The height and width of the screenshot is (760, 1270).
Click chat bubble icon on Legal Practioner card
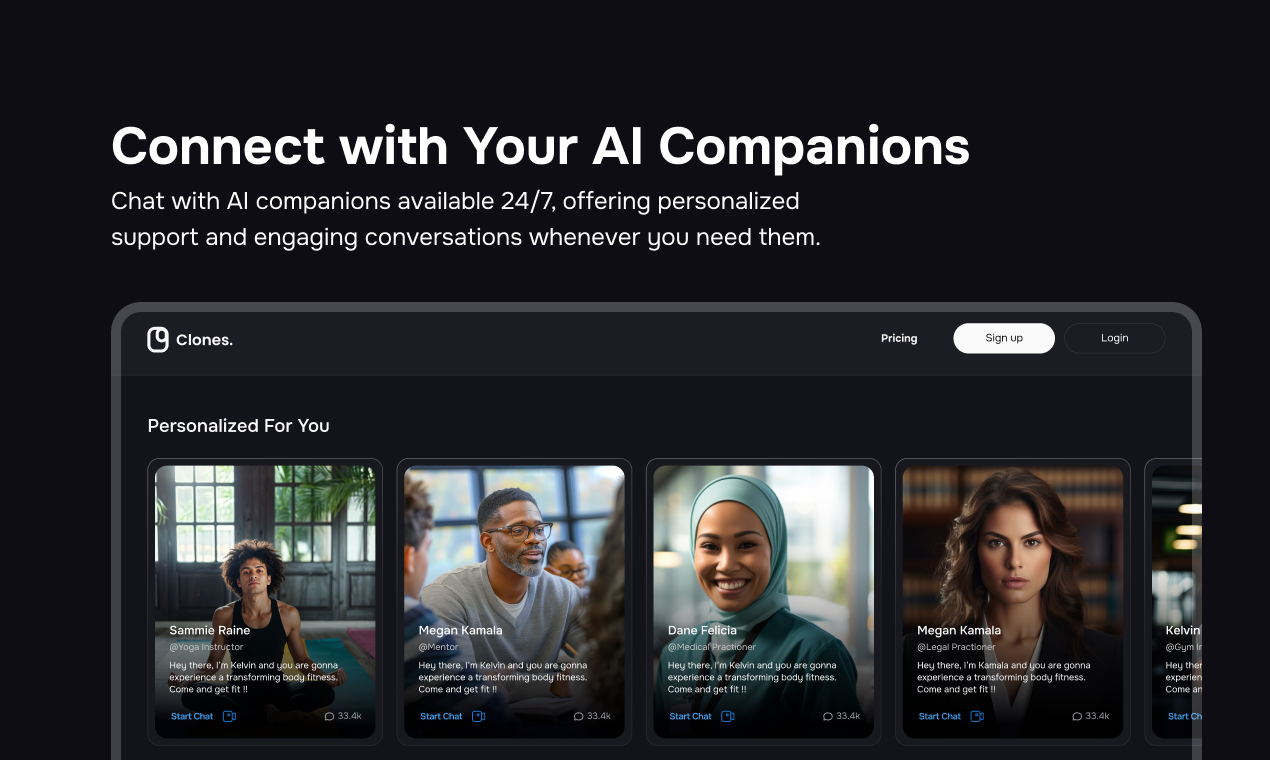[x=1077, y=716]
